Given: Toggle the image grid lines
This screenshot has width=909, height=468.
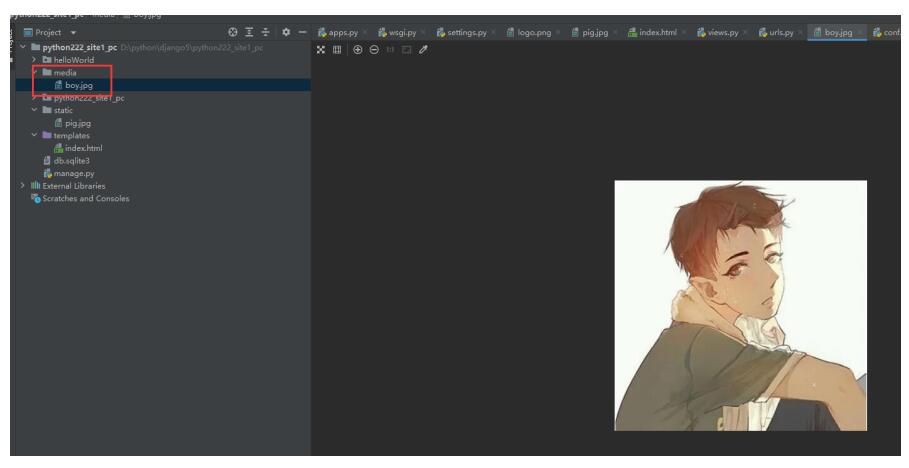Looking at the screenshot, I should pos(336,50).
